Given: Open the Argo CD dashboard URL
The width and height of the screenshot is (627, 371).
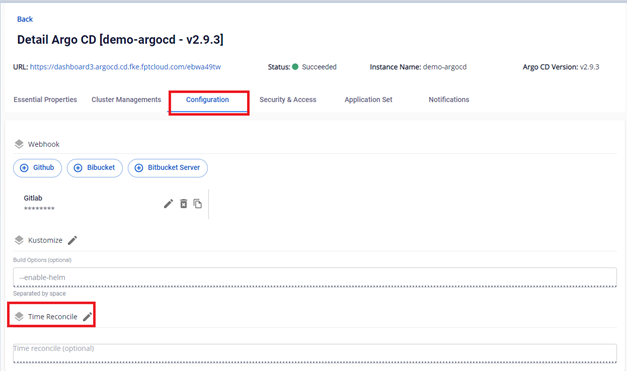Looking at the screenshot, I should tap(125, 67).
